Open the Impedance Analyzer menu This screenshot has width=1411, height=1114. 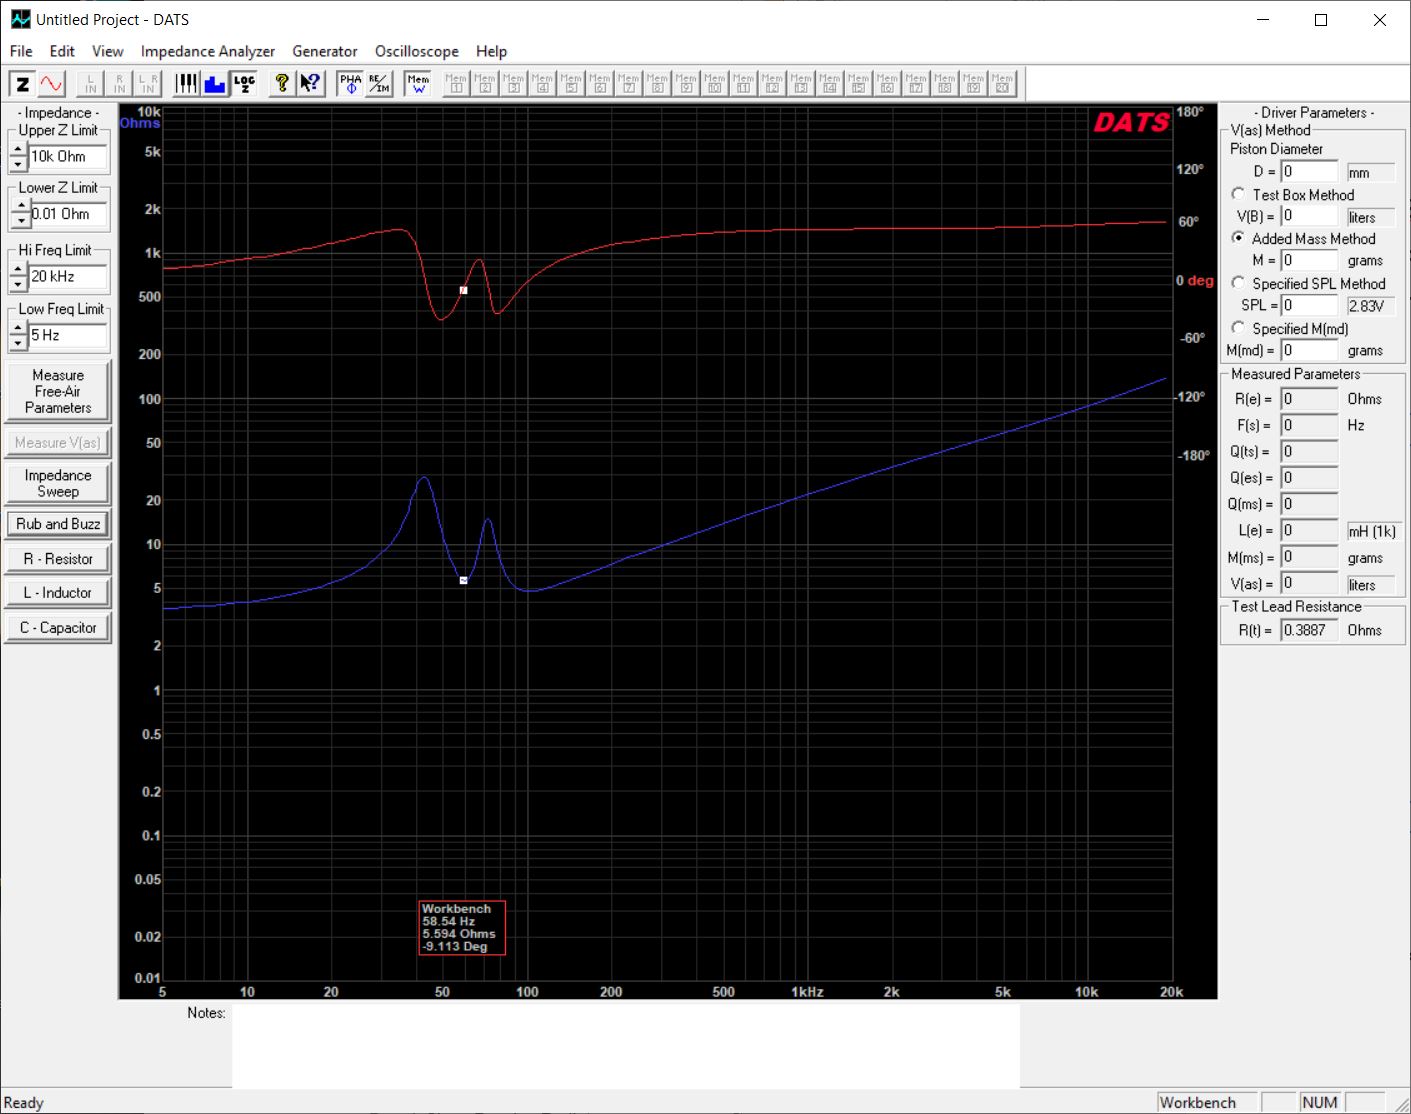click(207, 51)
